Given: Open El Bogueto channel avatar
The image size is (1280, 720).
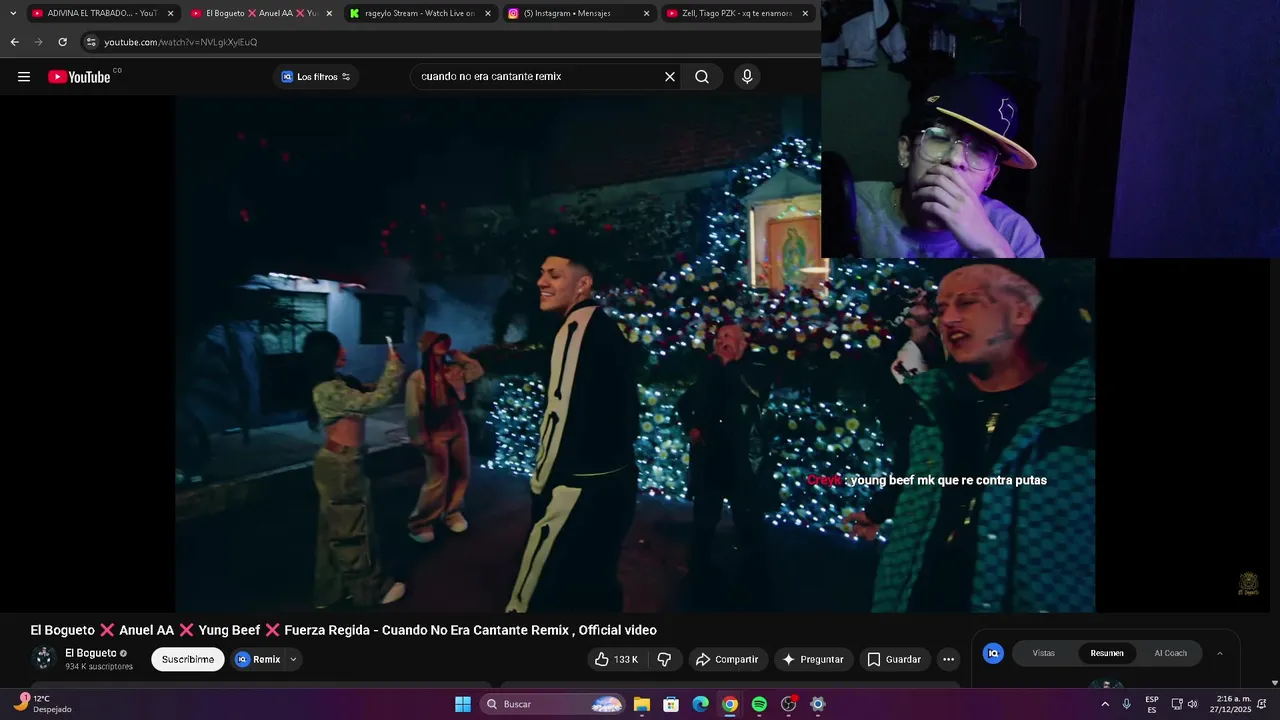Looking at the screenshot, I should point(43,658).
